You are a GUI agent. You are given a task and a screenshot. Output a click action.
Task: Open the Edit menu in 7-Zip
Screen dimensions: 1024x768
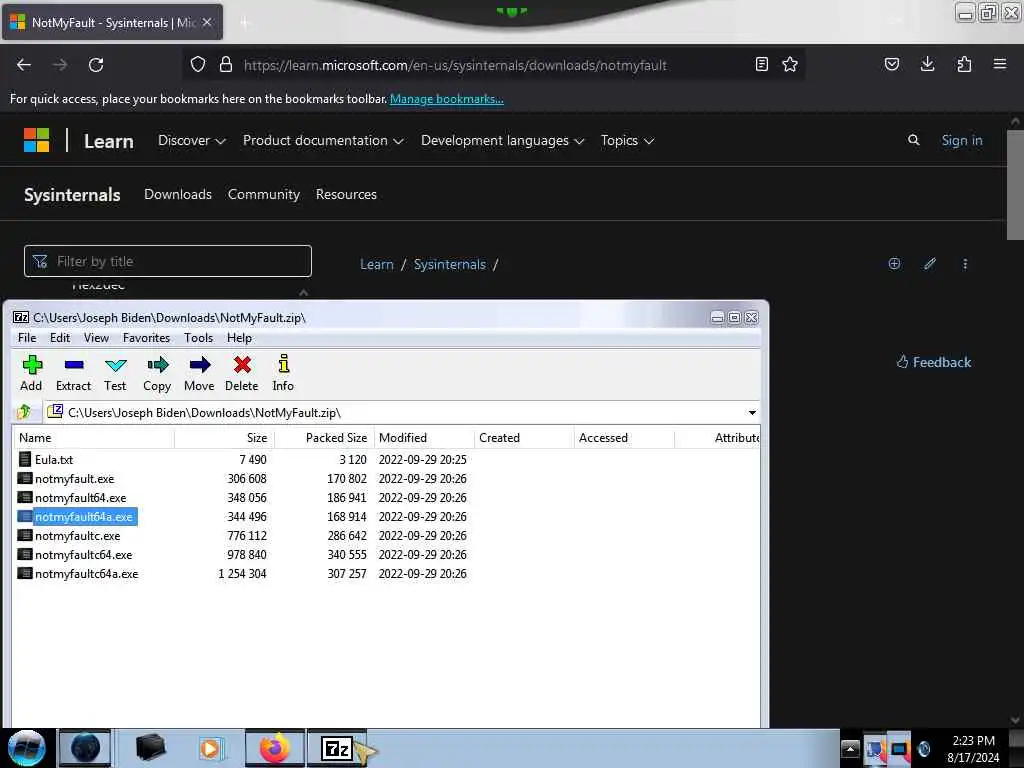tap(60, 338)
